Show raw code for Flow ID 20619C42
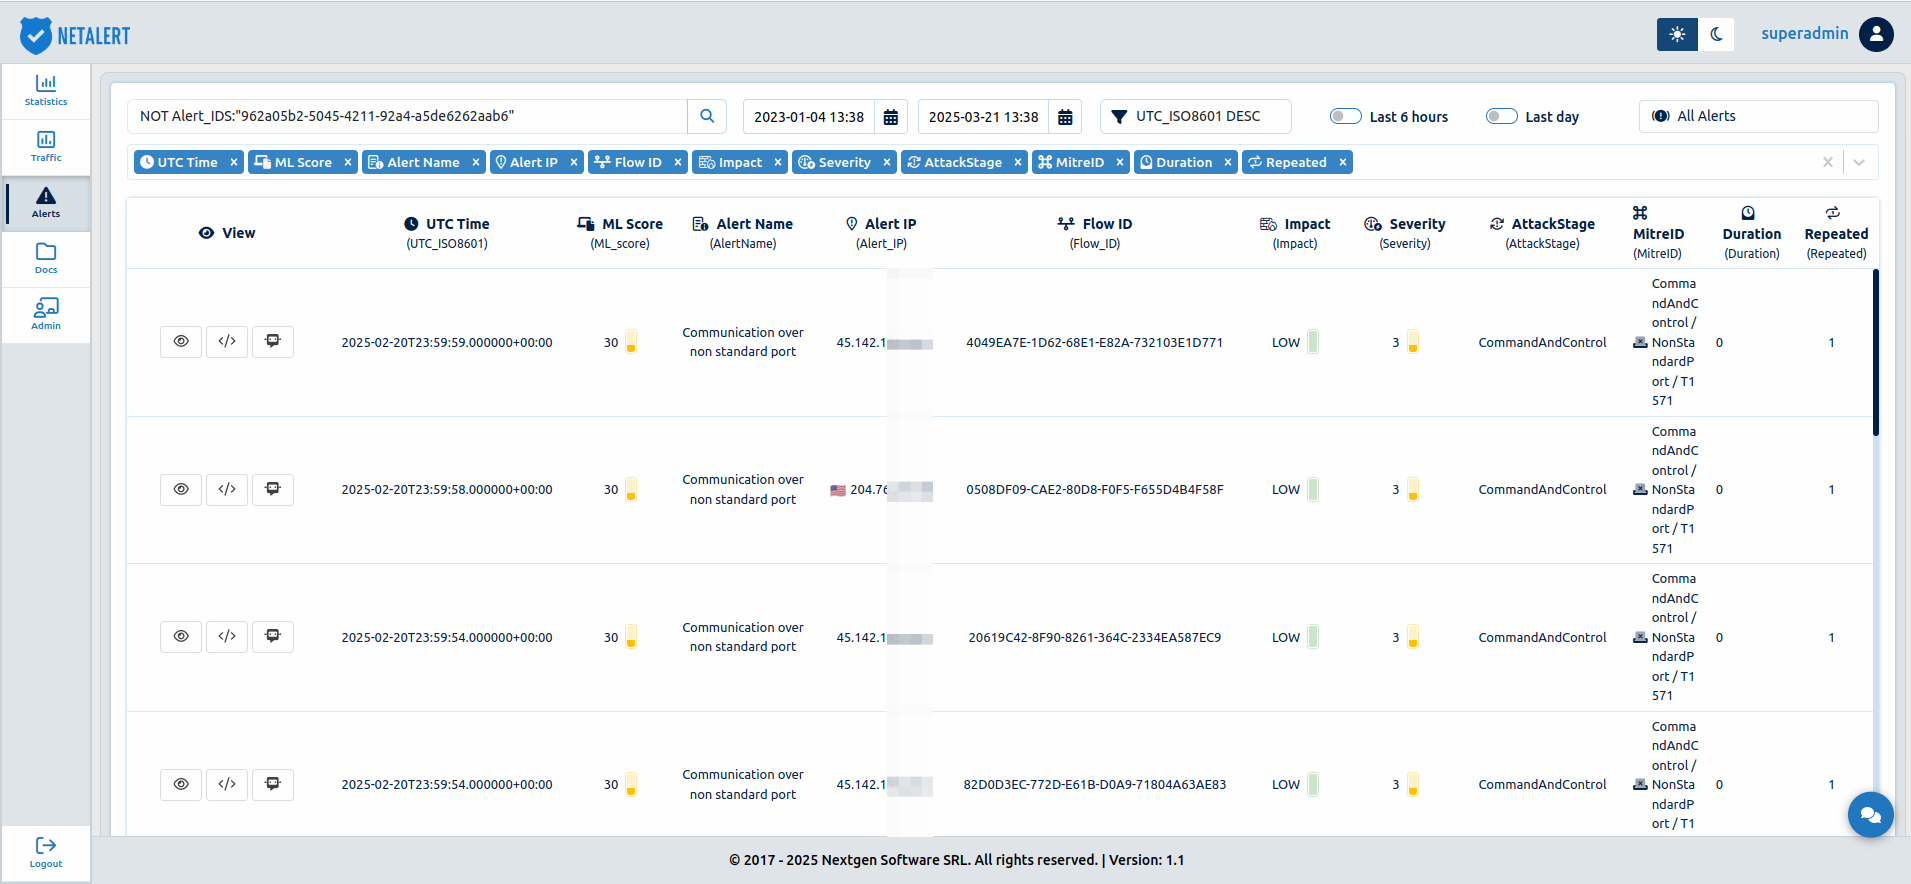This screenshot has height=884, width=1911. [x=227, y=637]
